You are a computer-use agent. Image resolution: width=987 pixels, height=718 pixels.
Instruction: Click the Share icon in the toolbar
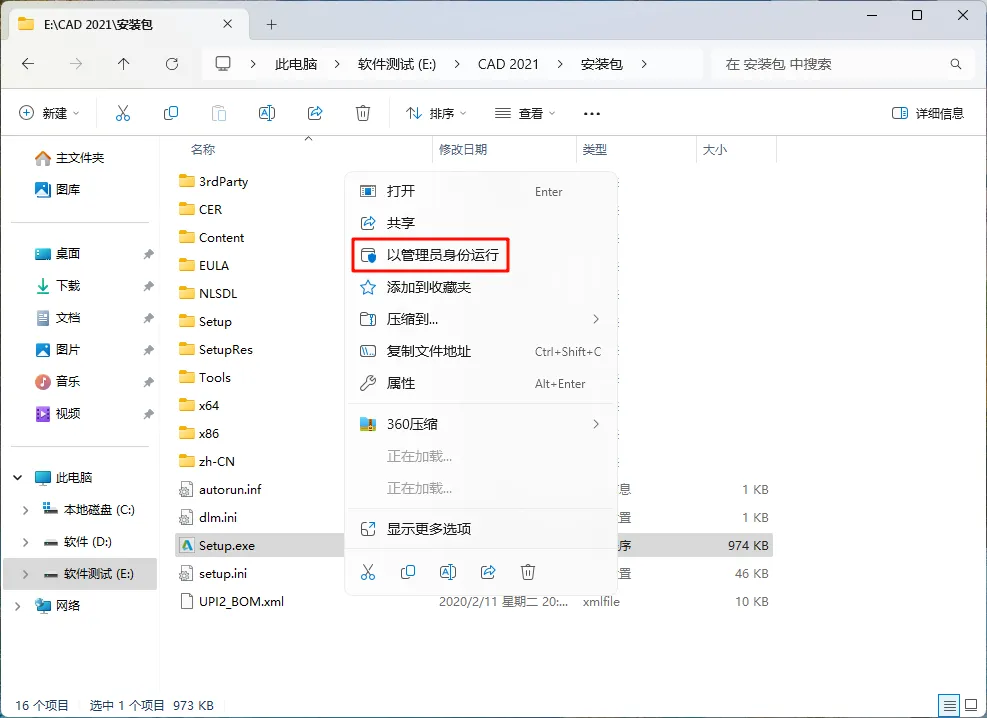pos(315,113)
